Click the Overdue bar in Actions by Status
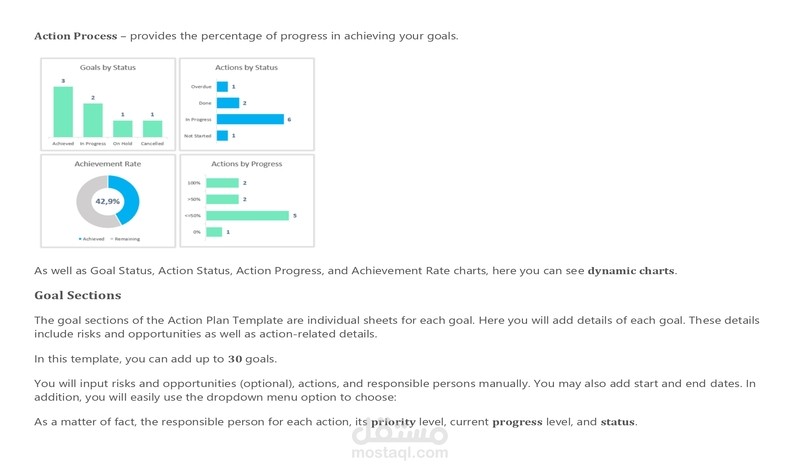The height and width of the screenshot is (470, 800). pyautogui.click(x=222, y=87)
